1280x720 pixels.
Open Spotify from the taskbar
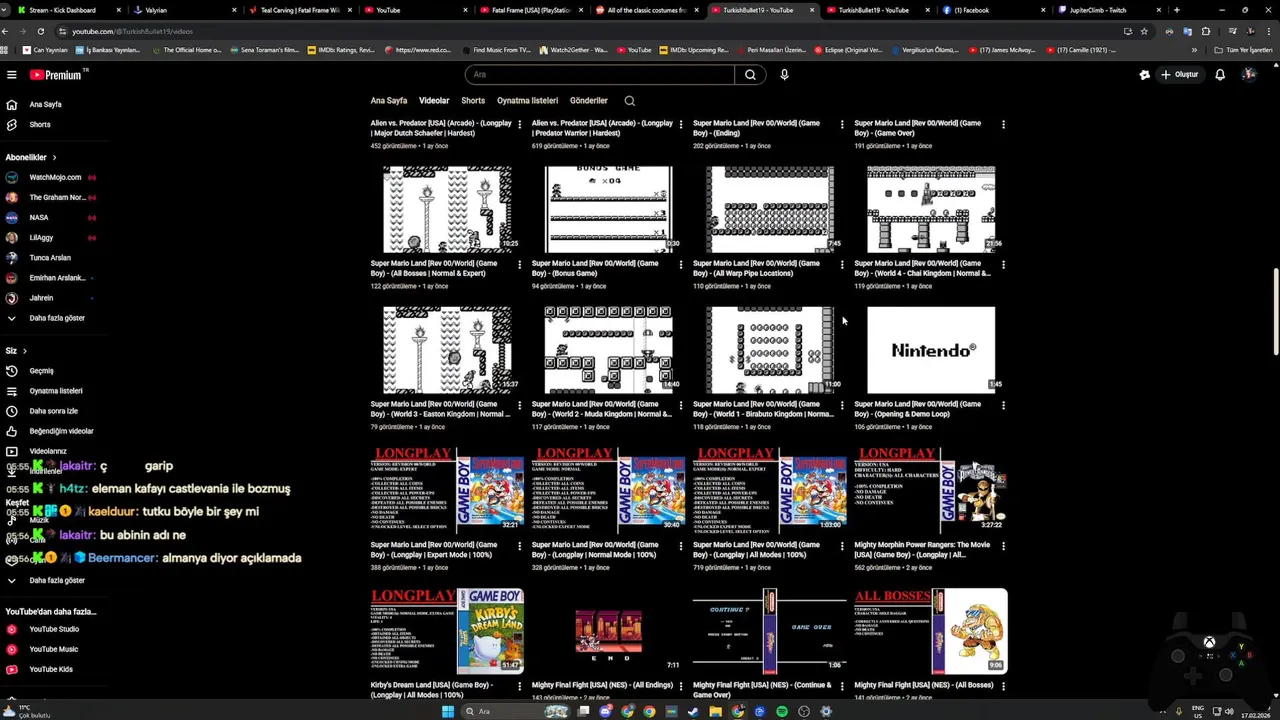click(x=782, y=712)
